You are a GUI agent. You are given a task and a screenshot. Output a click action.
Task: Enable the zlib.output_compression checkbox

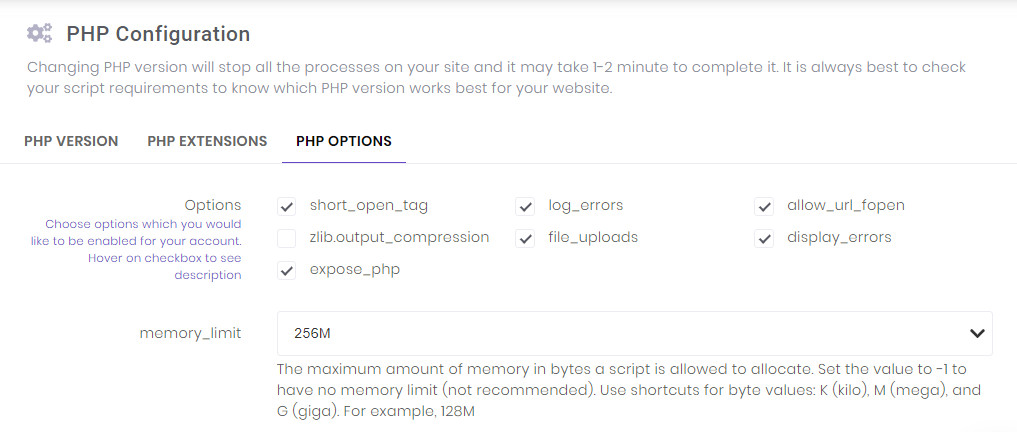287,238
